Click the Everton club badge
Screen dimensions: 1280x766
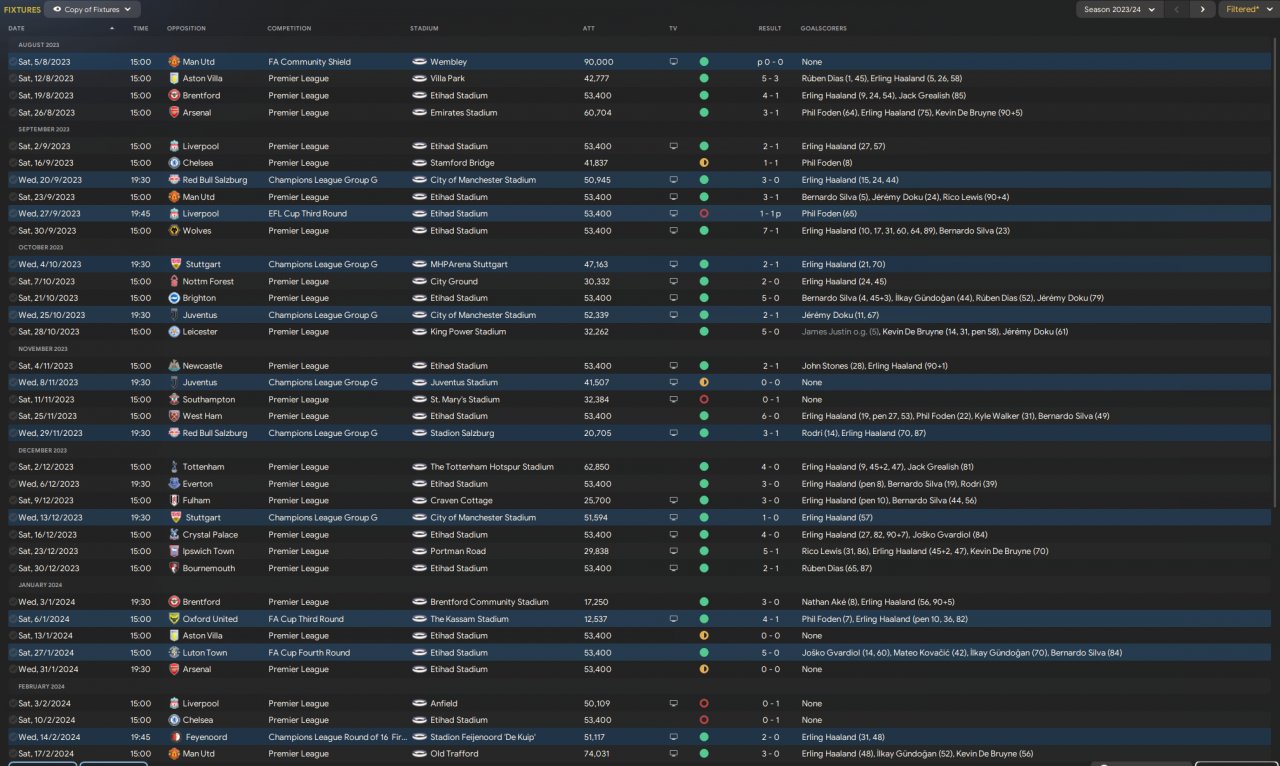pyautogui.click(x=174, y=484)
